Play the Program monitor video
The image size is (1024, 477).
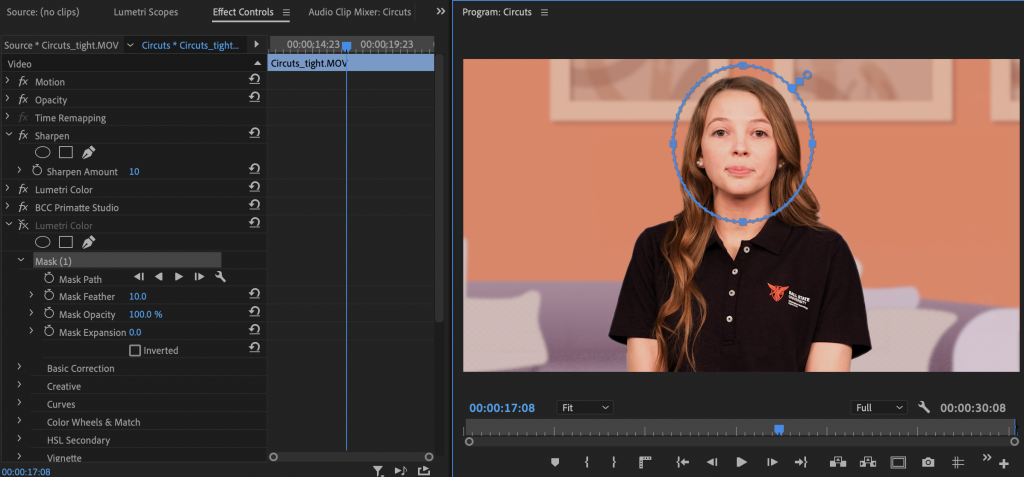coord(741,462)
